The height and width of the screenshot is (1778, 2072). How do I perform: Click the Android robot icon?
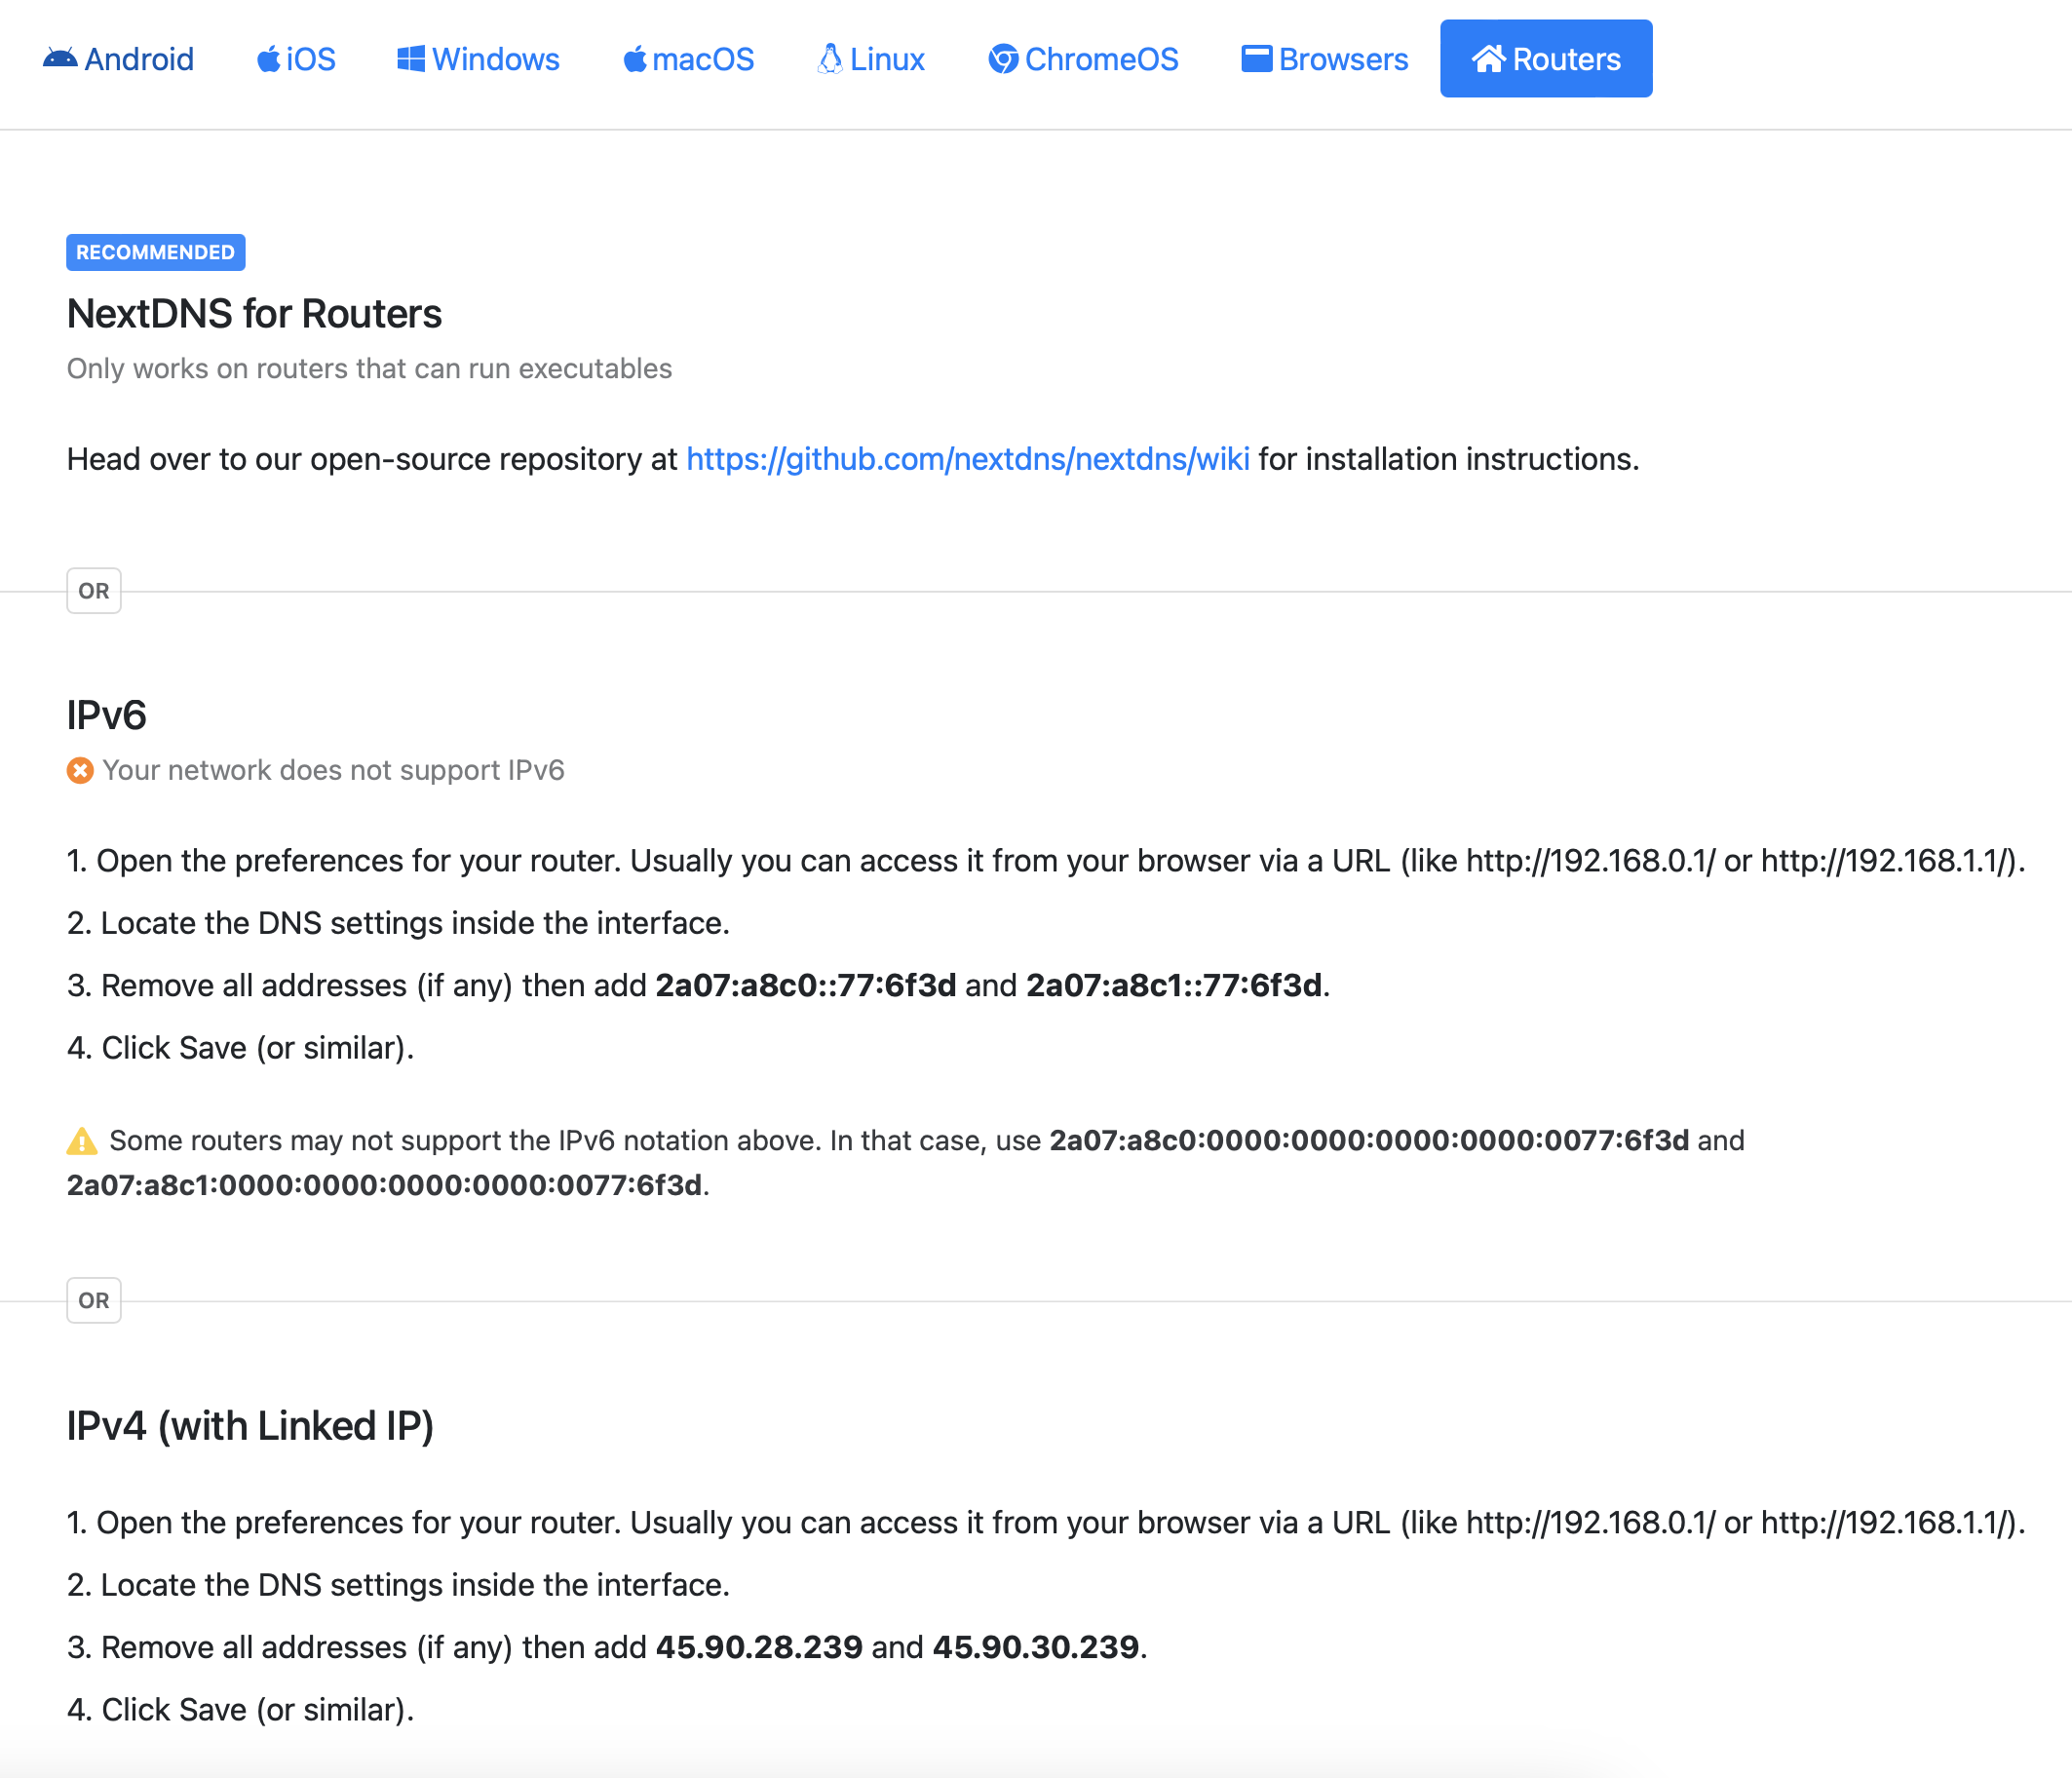click(x=60, y=59)
